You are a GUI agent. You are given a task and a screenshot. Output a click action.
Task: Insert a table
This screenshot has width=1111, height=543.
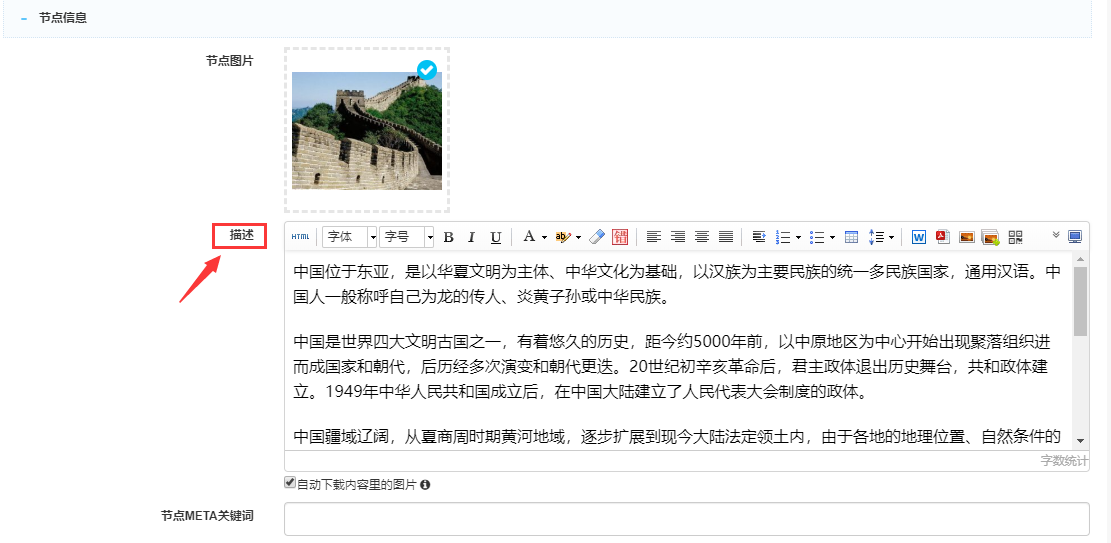[x=852, y=237]
